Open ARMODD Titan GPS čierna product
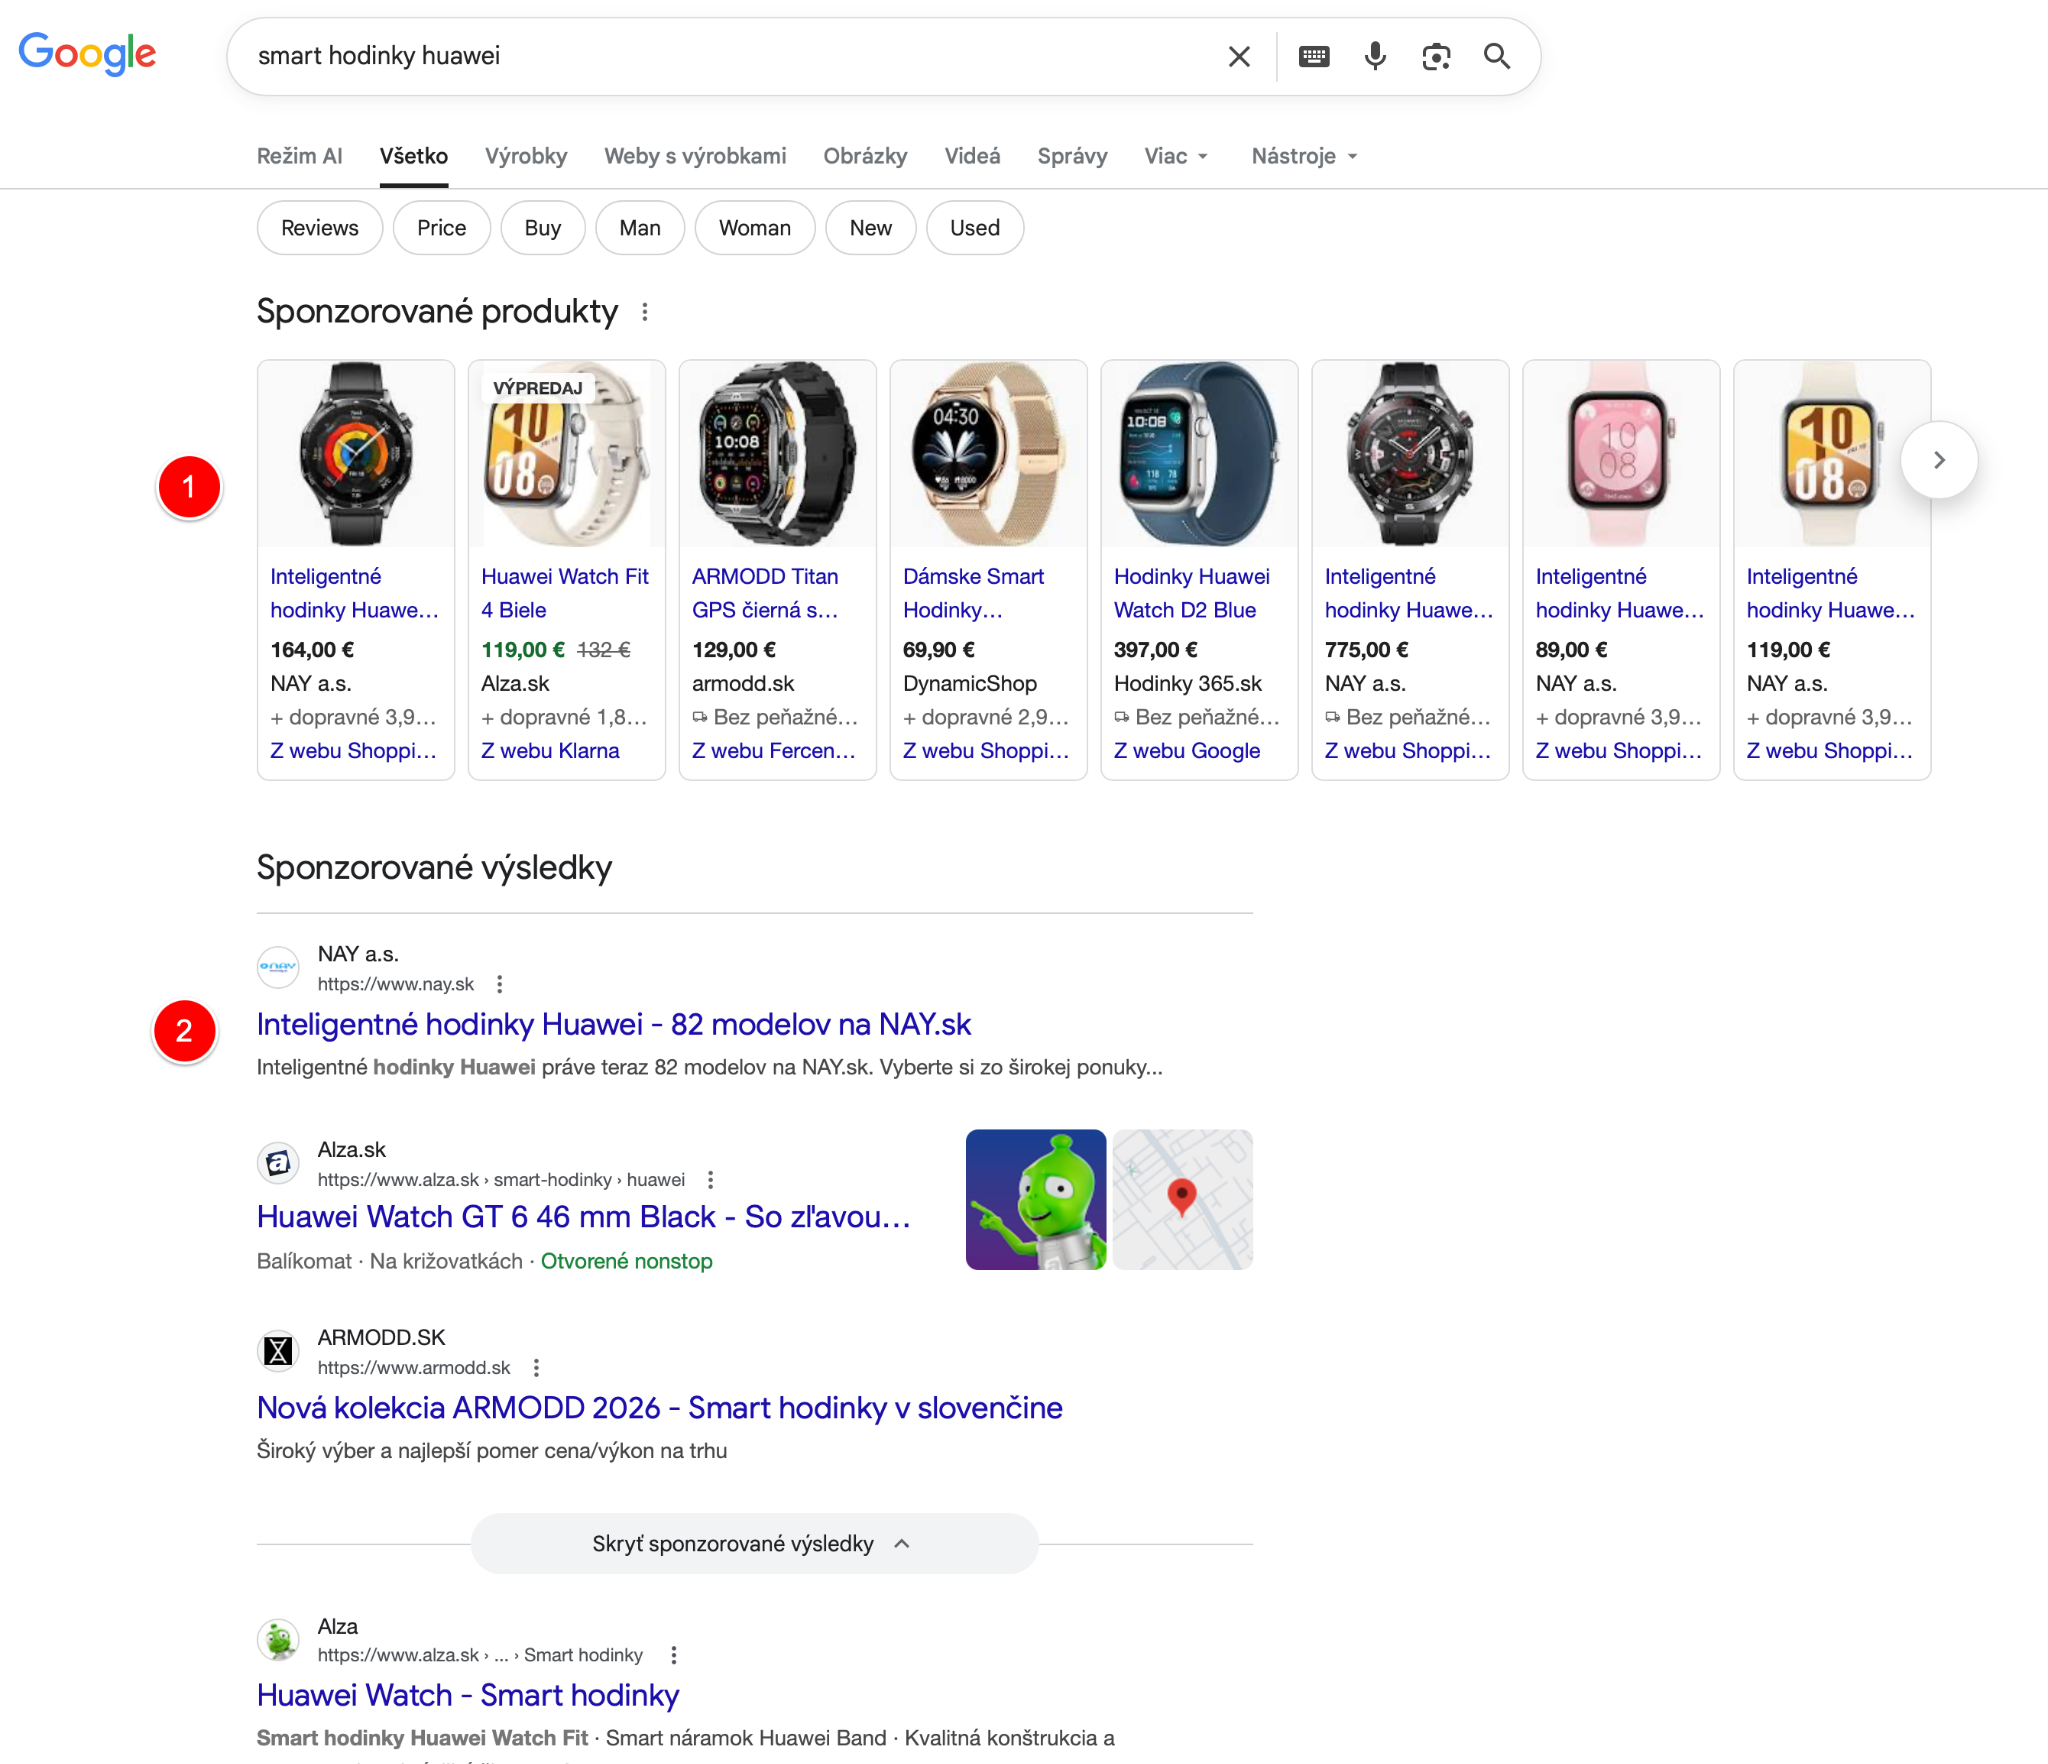The width and height of the screenshot is (2048, 1764). tap(766, 593)
